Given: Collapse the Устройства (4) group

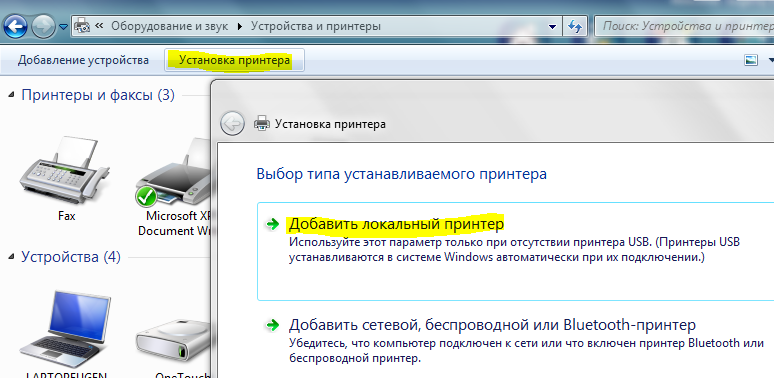Looking at the screenshot, I should [11, 257].
